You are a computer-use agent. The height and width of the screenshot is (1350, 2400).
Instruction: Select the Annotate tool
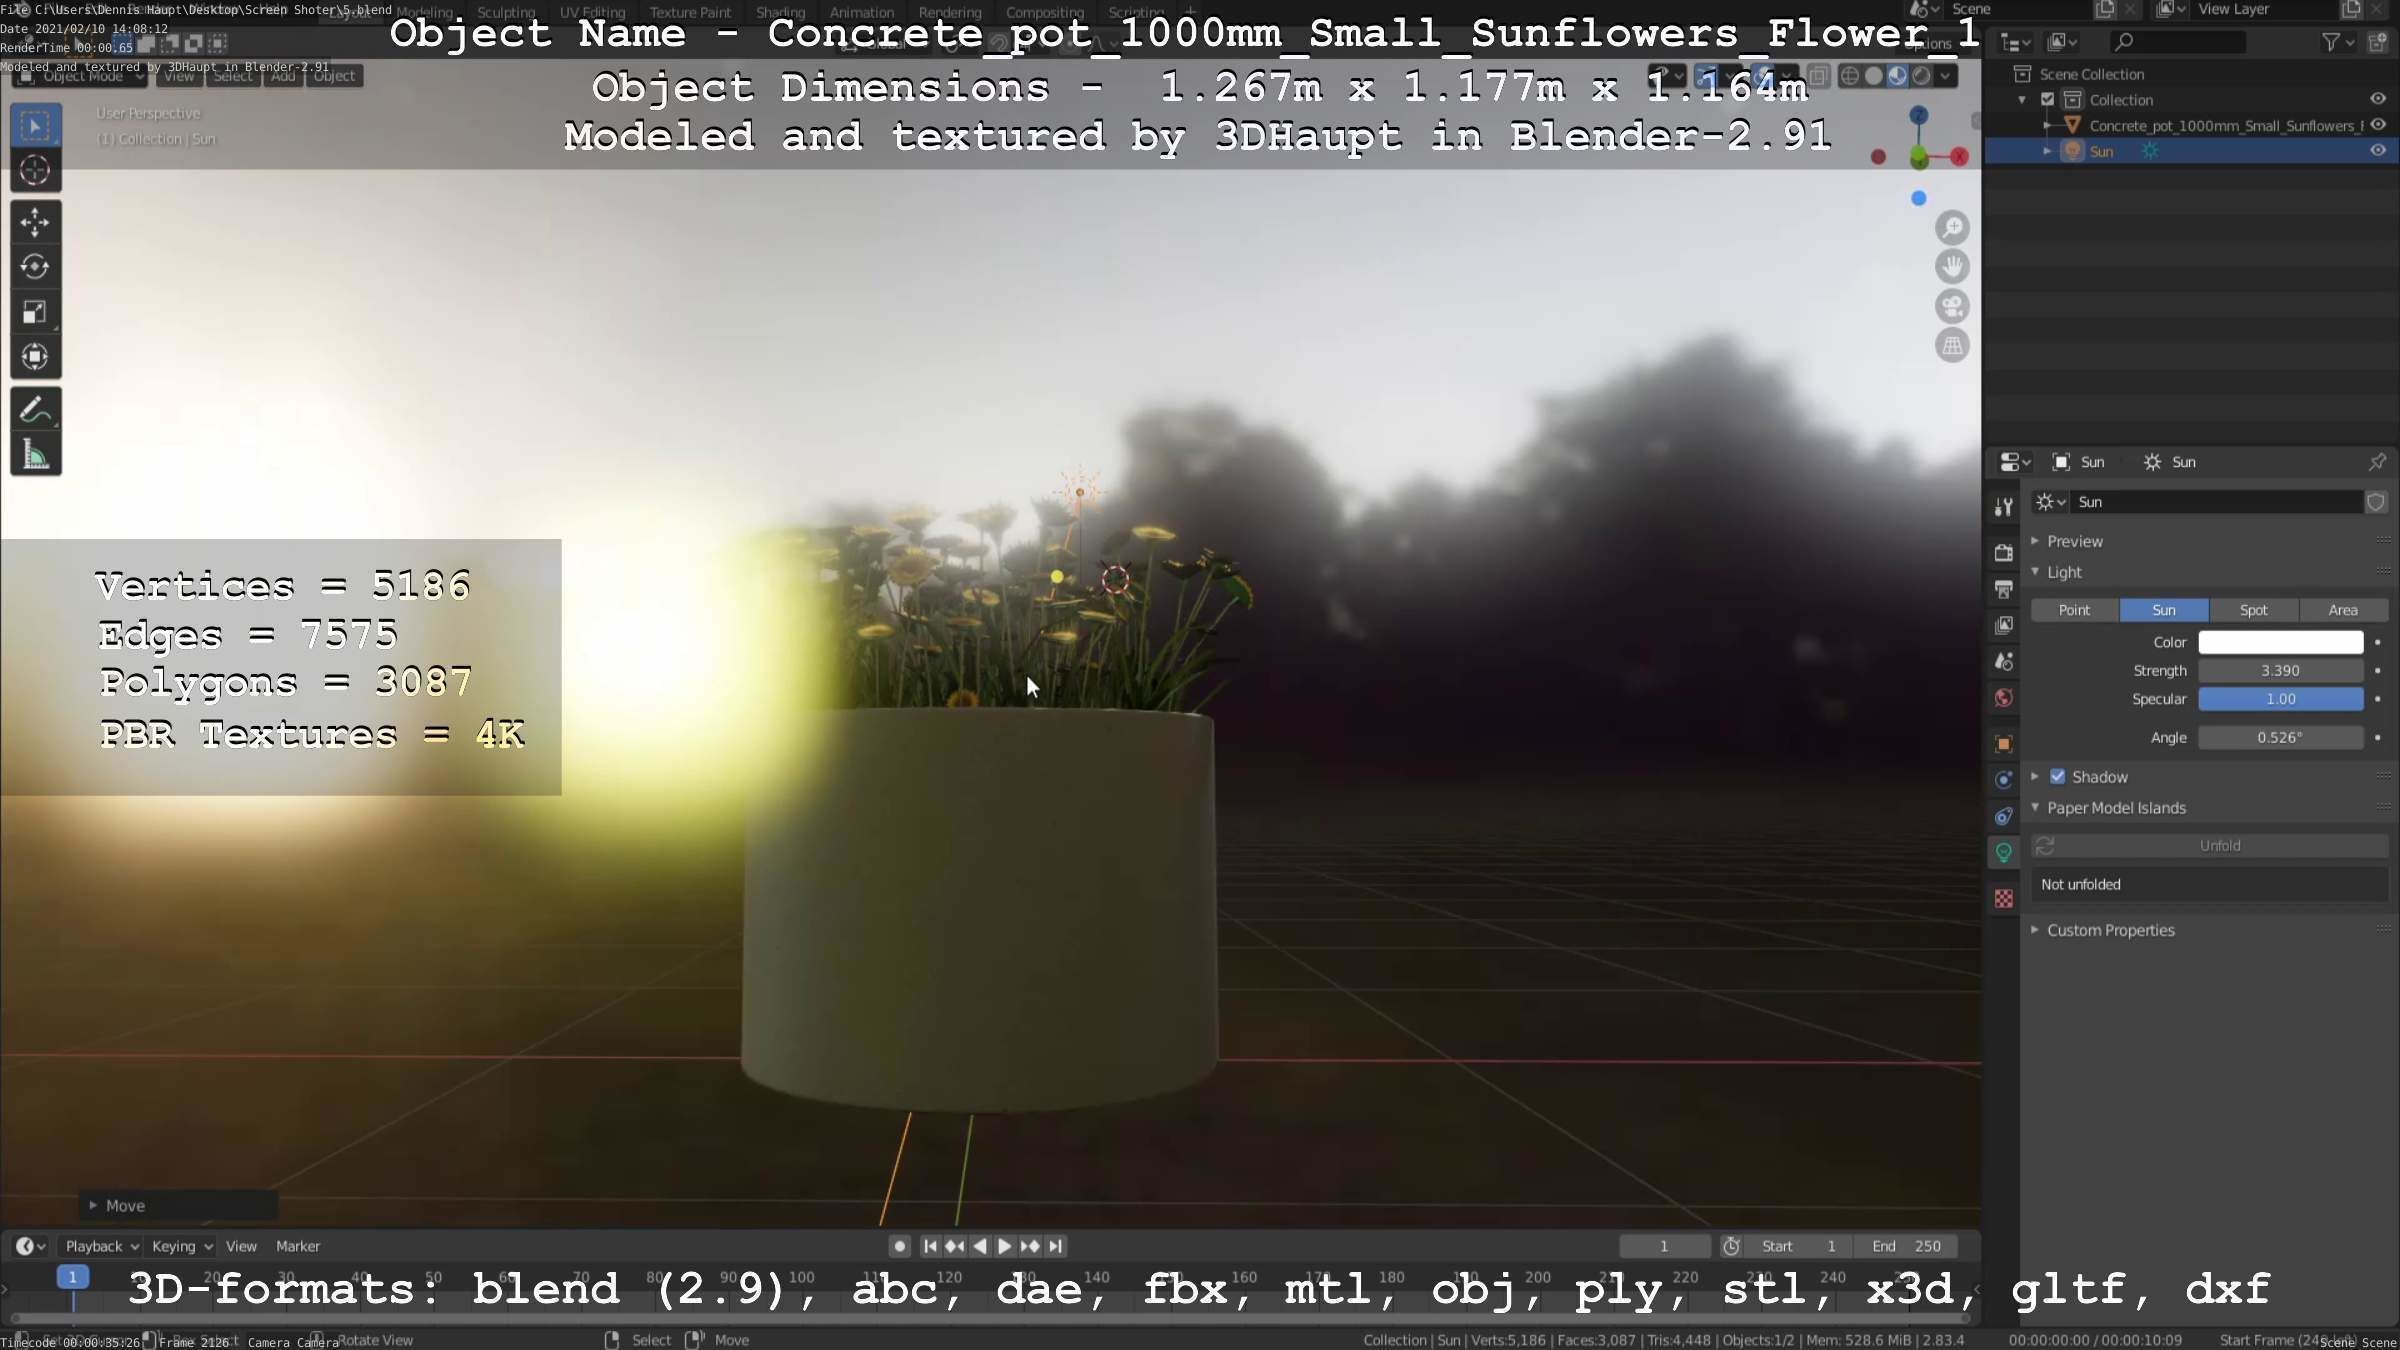coord(35,410)
